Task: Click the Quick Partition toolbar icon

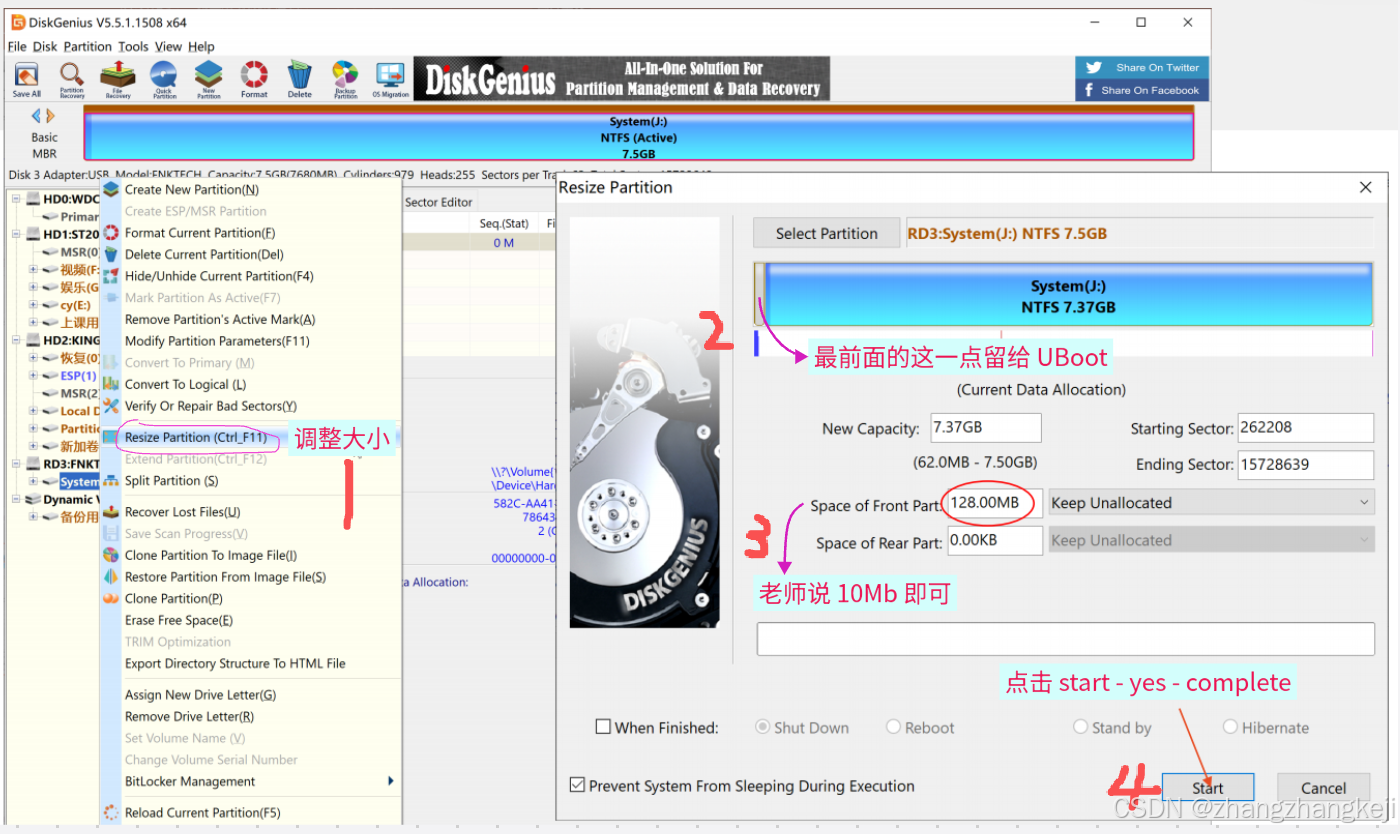Action: 164,79
